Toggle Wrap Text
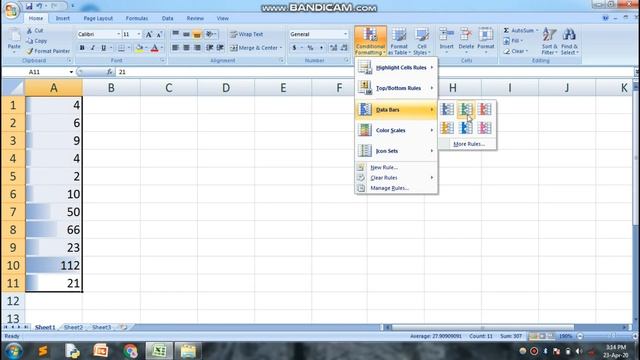Image resolution: width=640 pixels, height=360 pixels. 247,34
